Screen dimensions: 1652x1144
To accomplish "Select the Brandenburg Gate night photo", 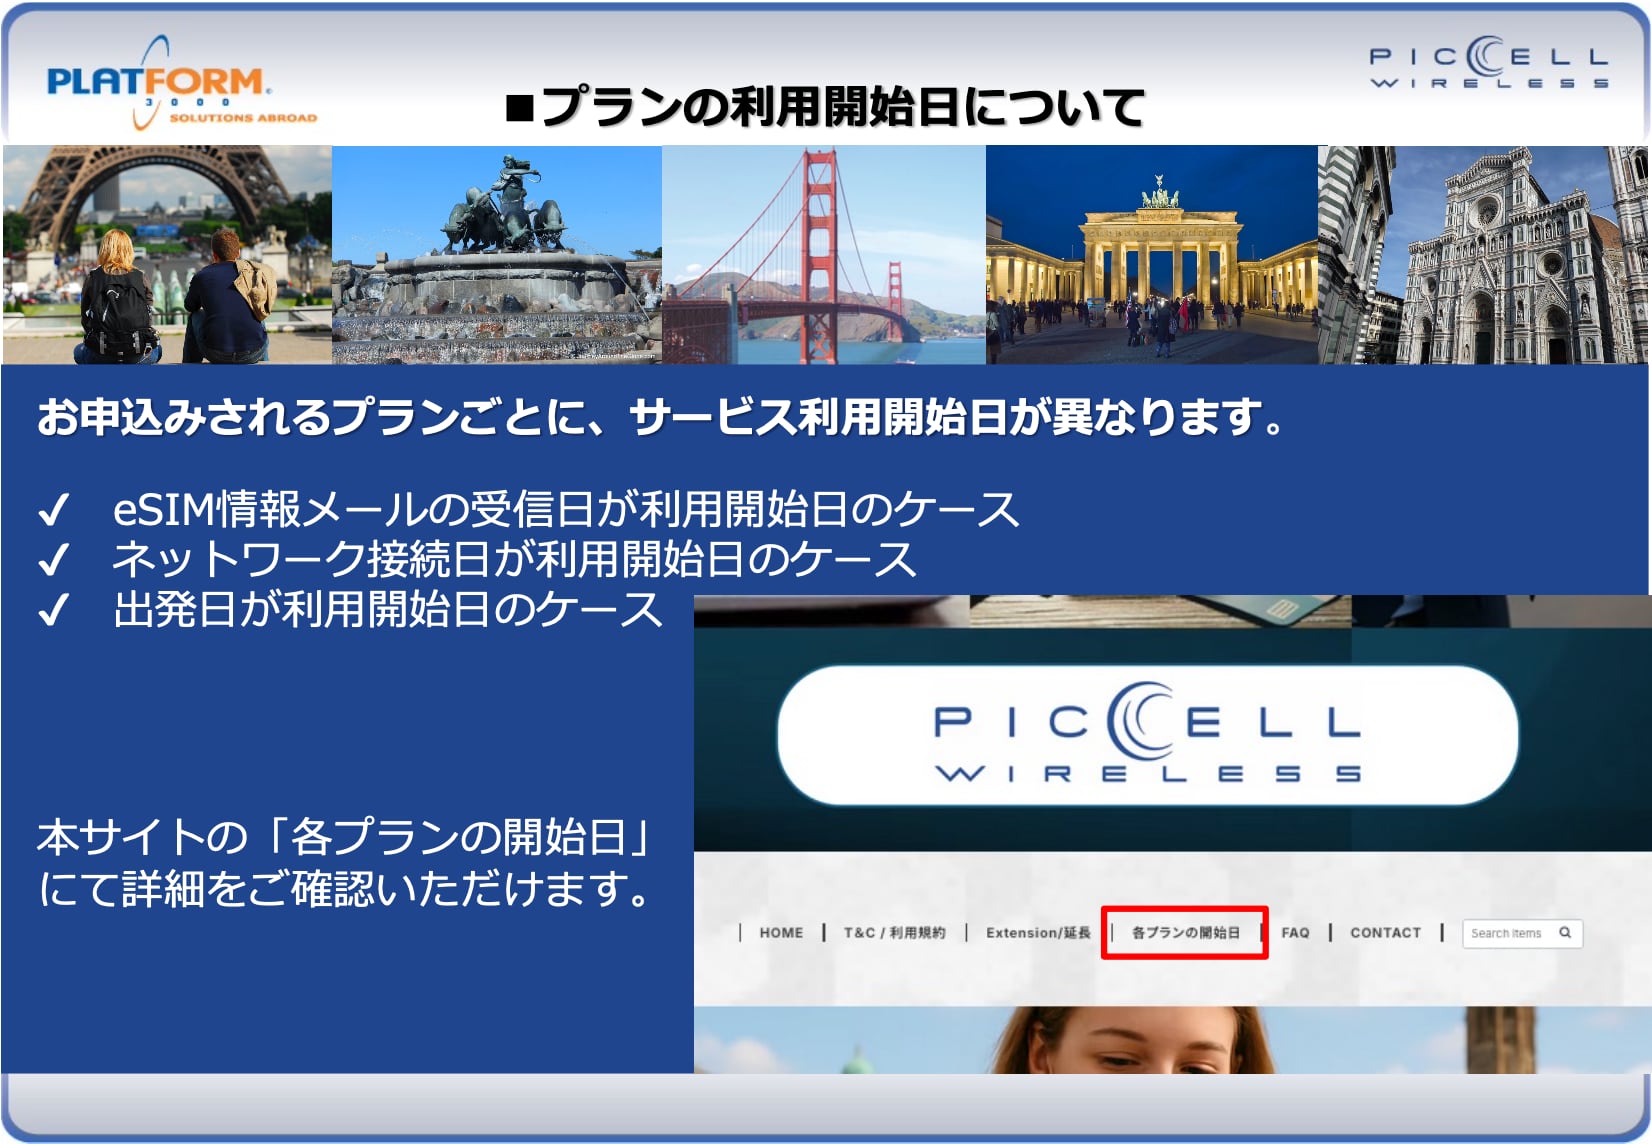I will (x=1152, y=255).
